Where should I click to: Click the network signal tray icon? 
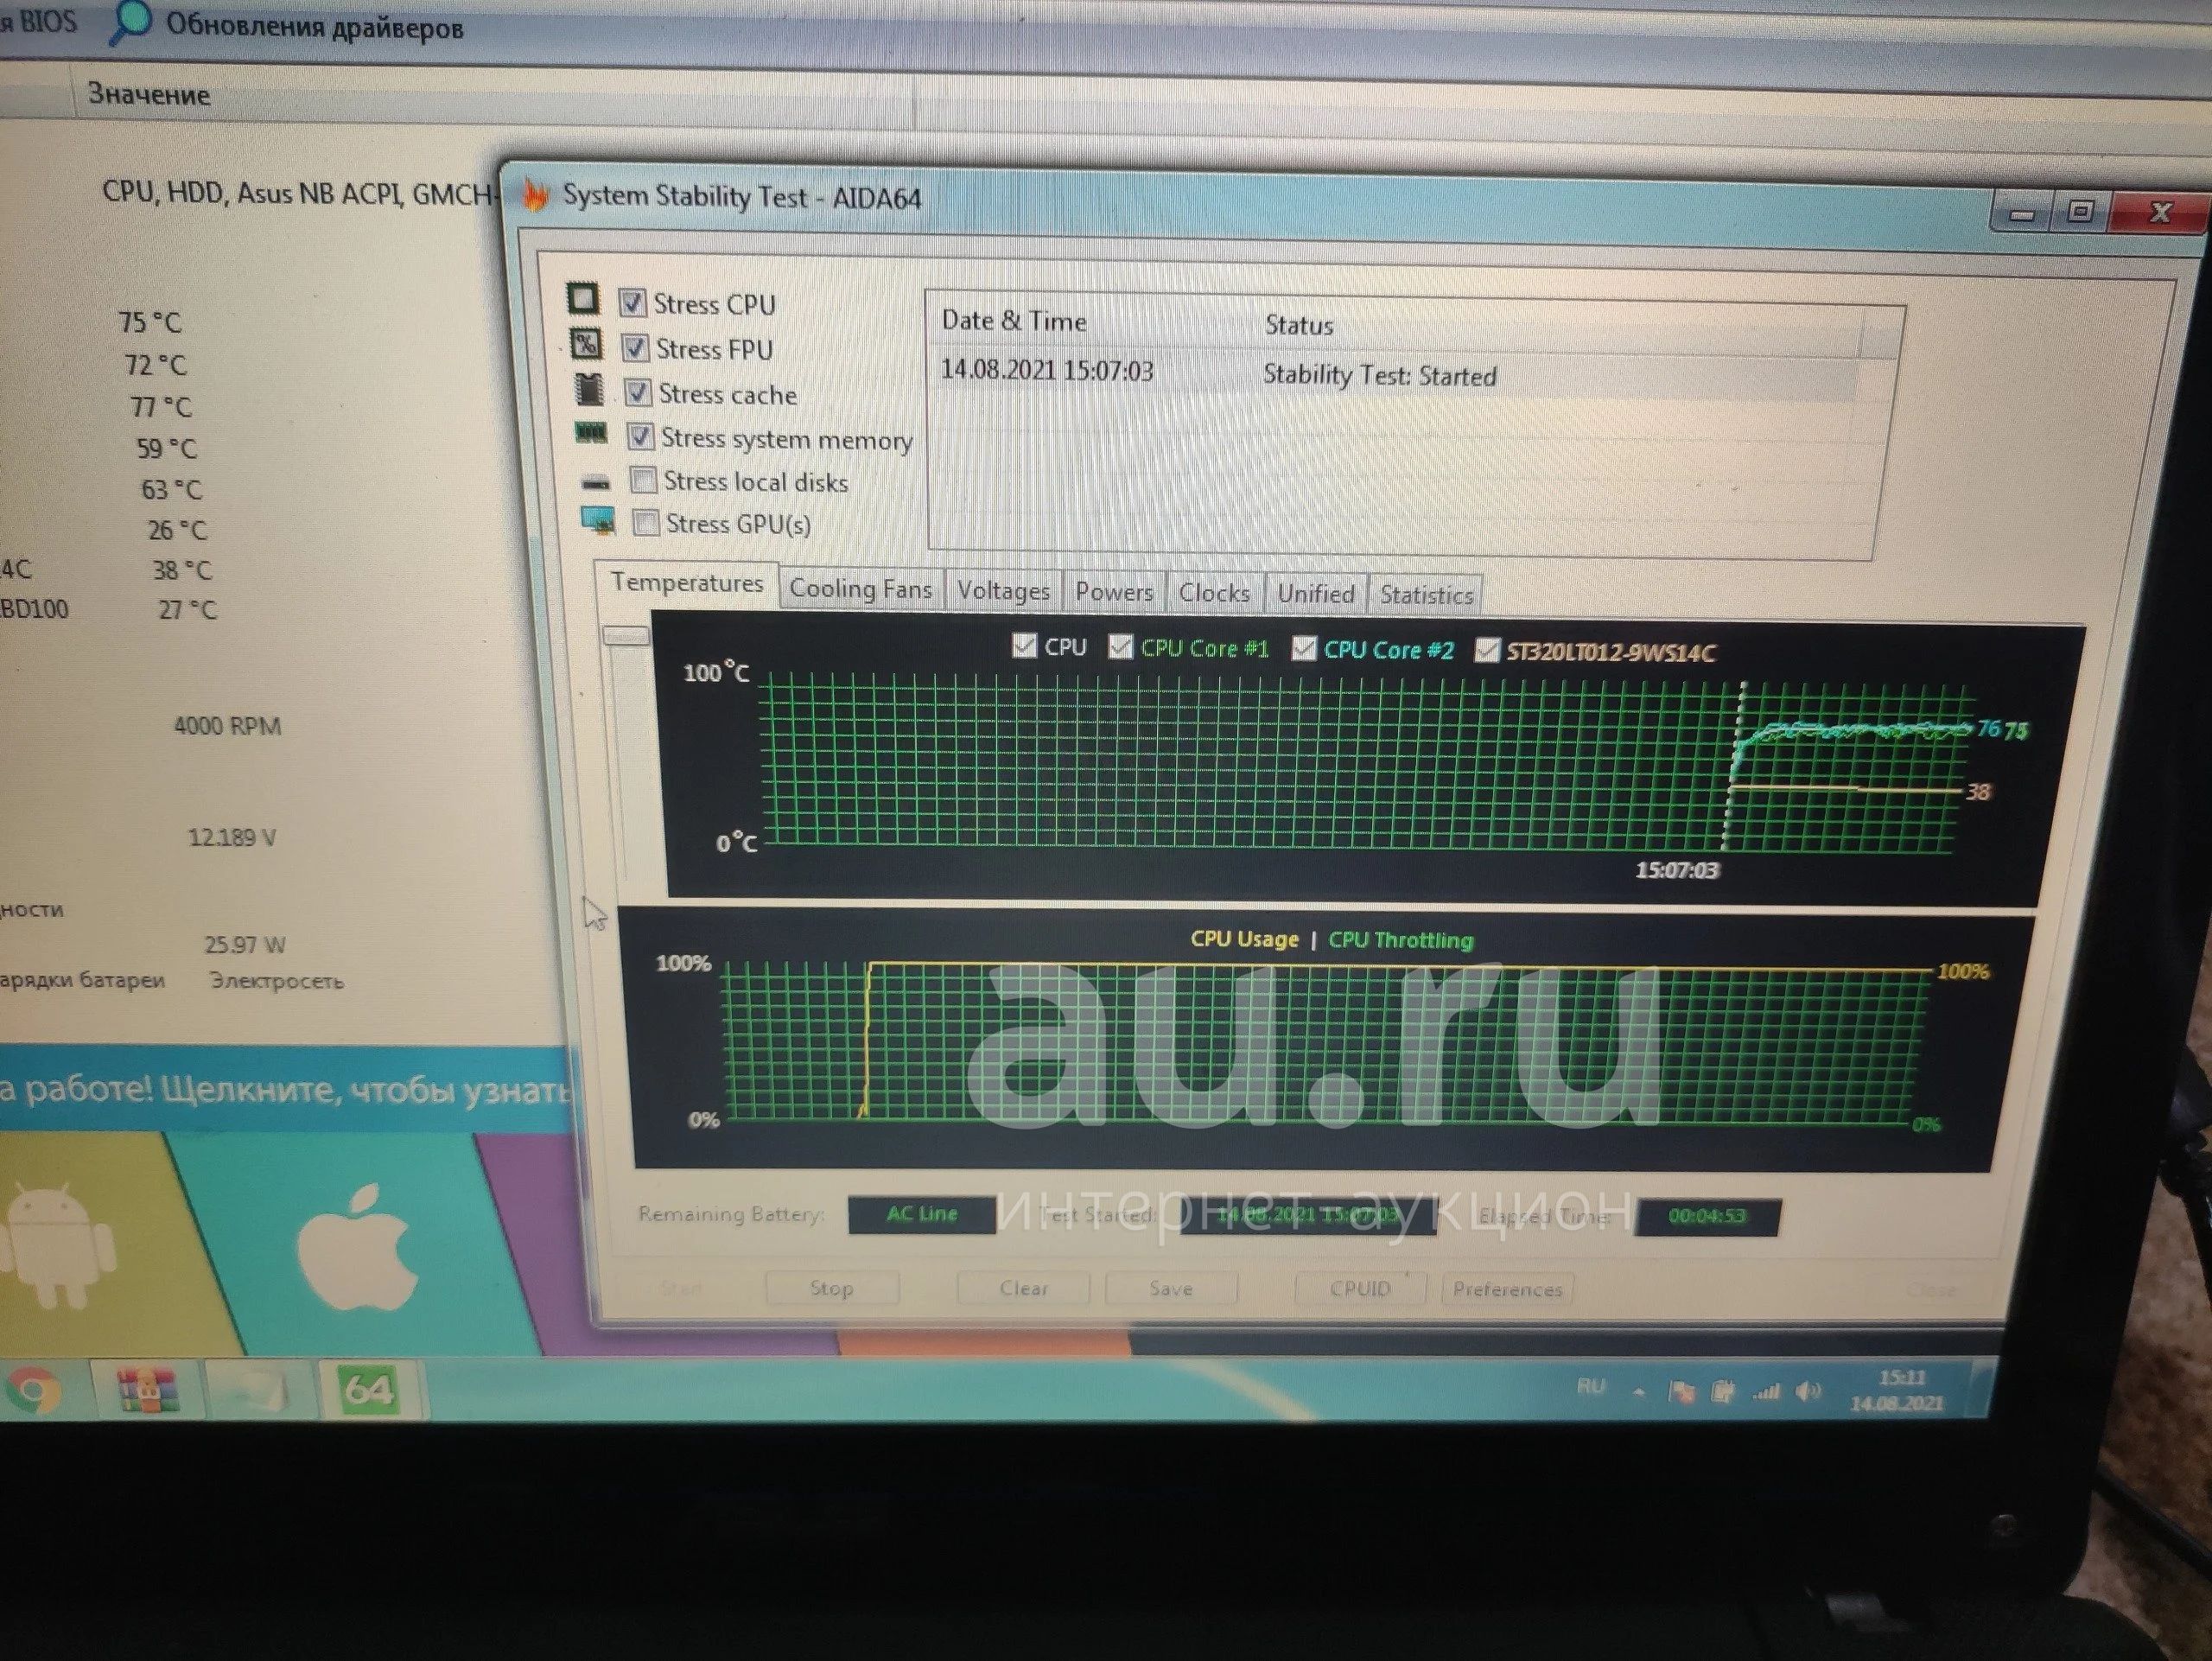(1766, 1391)
